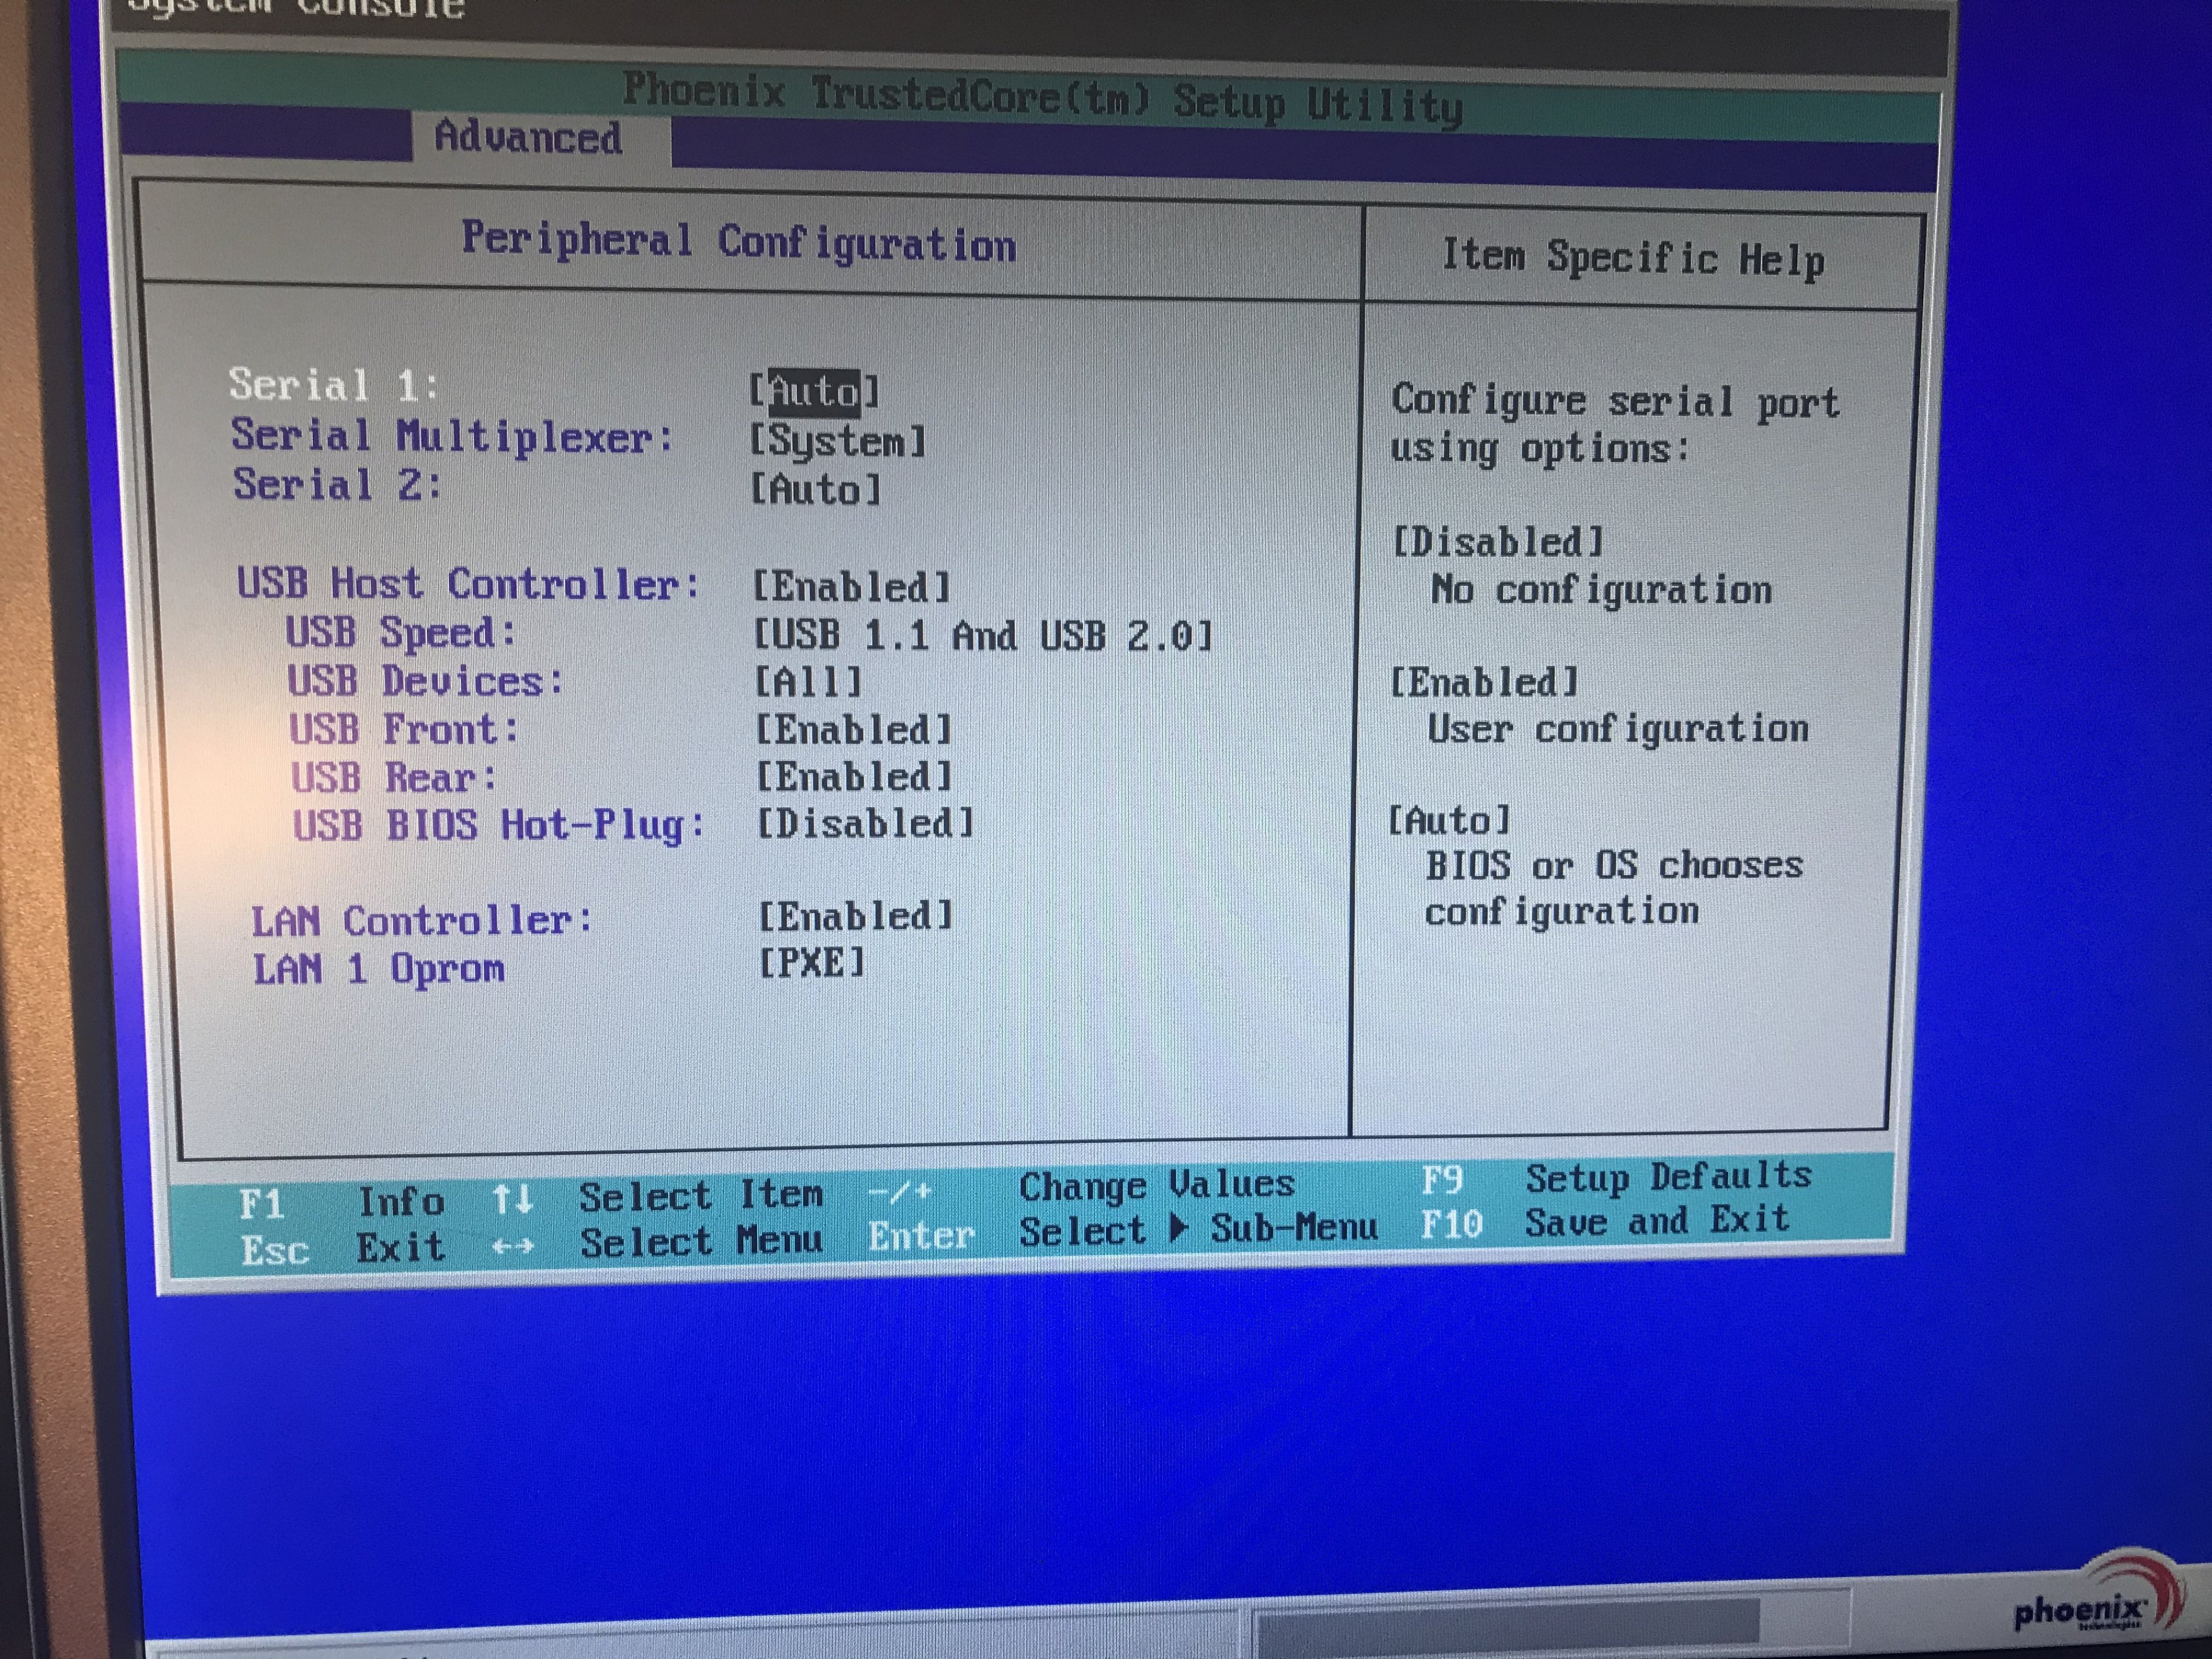Click the left/right arrows Select Menu icon
The height and width of the screenshot is (1659, 2212).
click(512, 1247)
